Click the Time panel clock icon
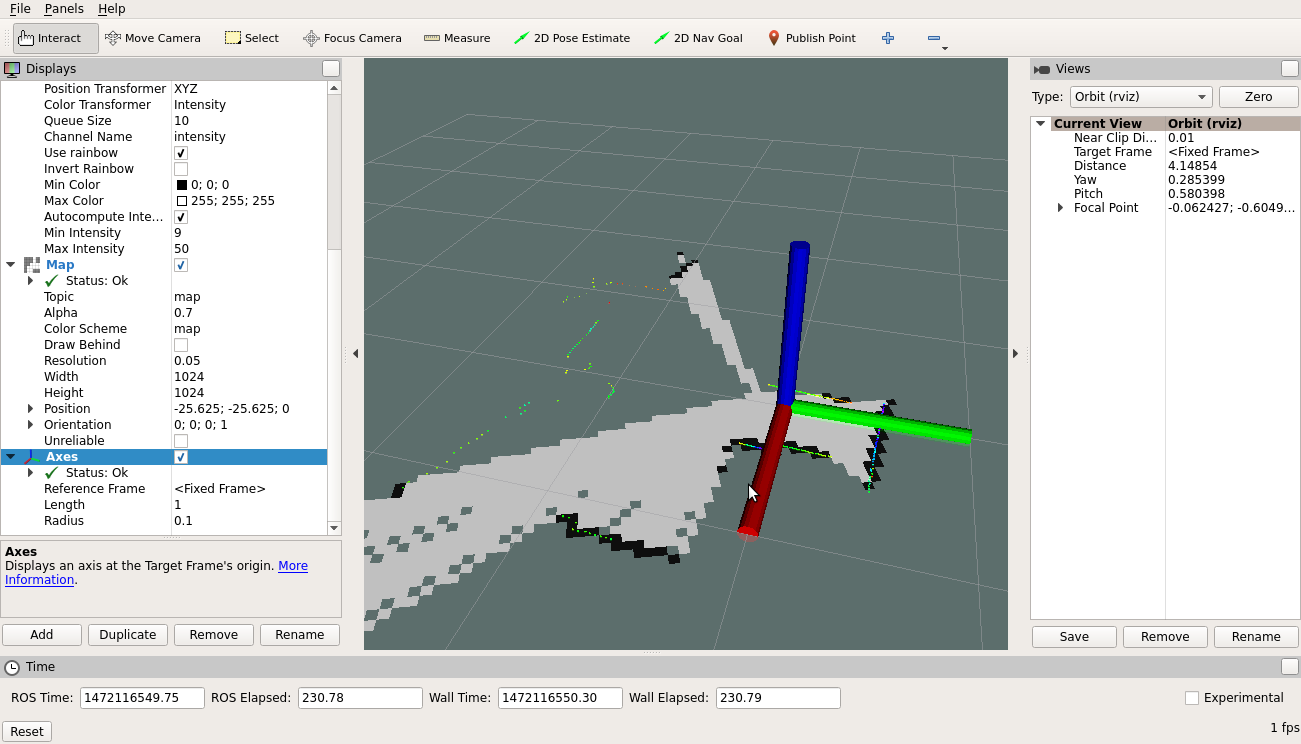1301x744 pixels. (x=12, y=667)
